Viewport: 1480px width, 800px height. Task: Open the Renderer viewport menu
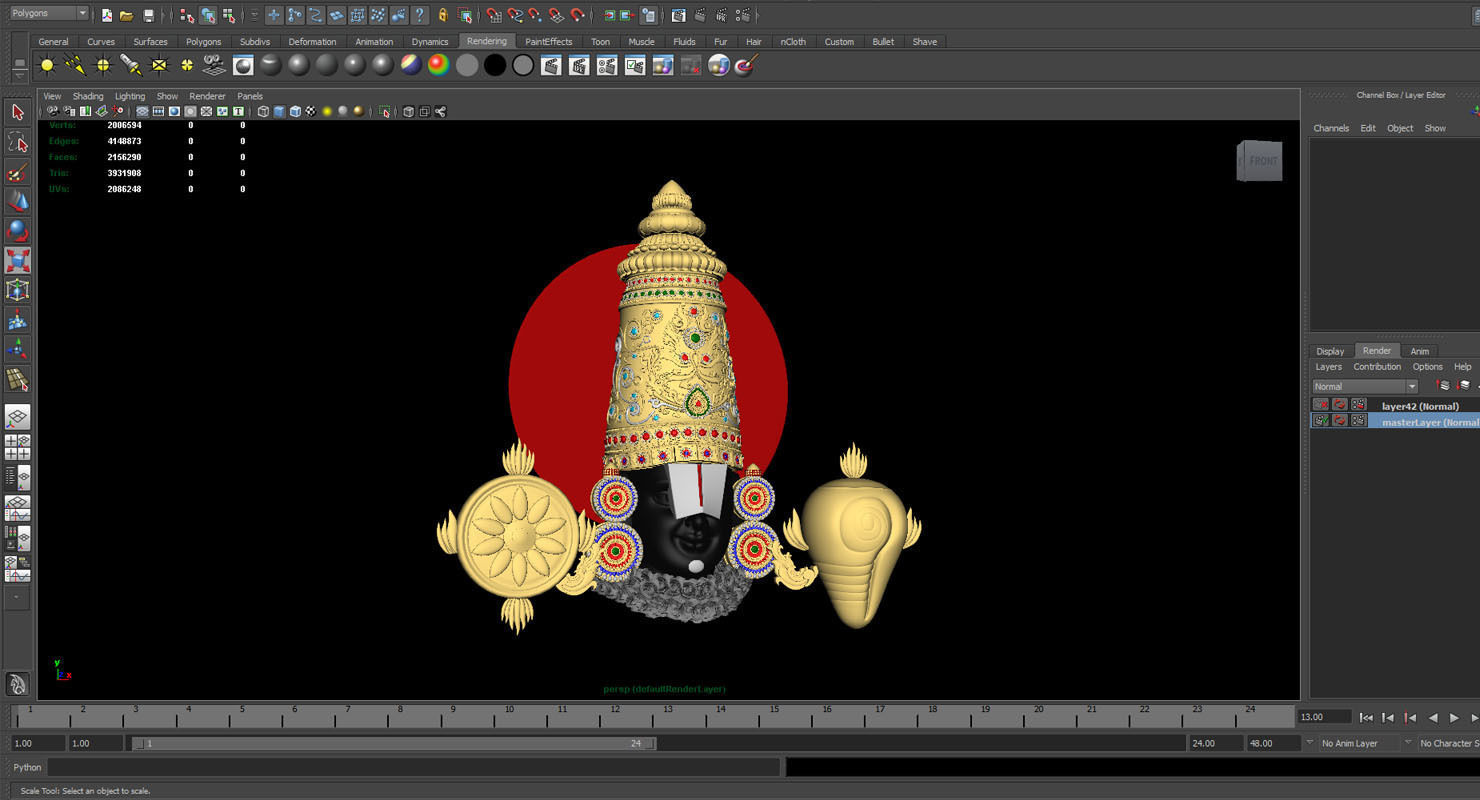pyautogui.click(x=207, y=96)
